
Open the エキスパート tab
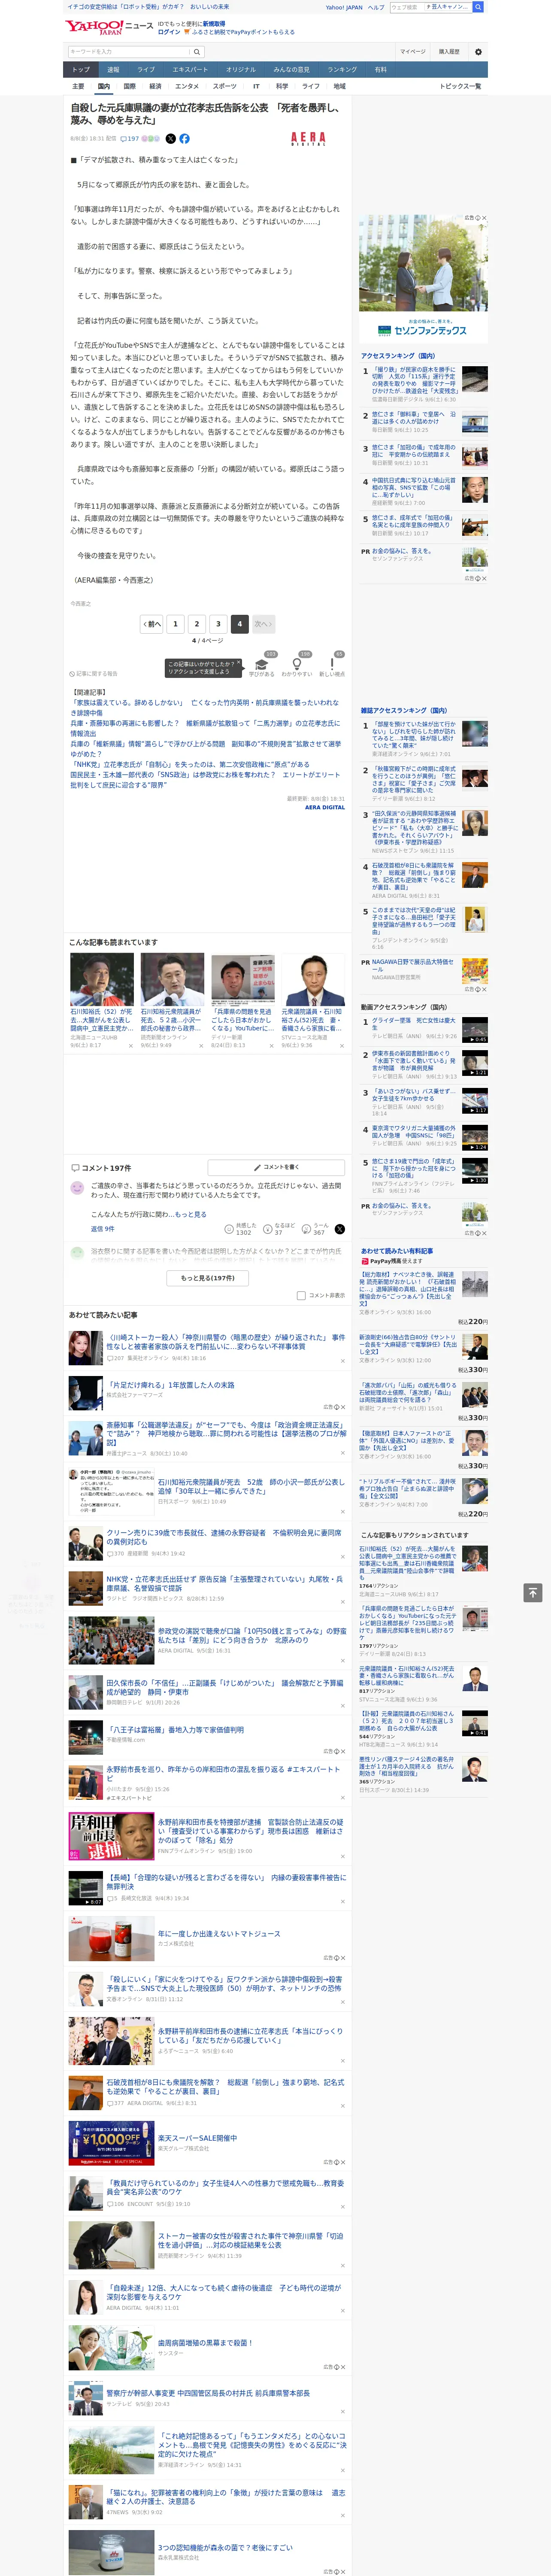tap(190, 70)
